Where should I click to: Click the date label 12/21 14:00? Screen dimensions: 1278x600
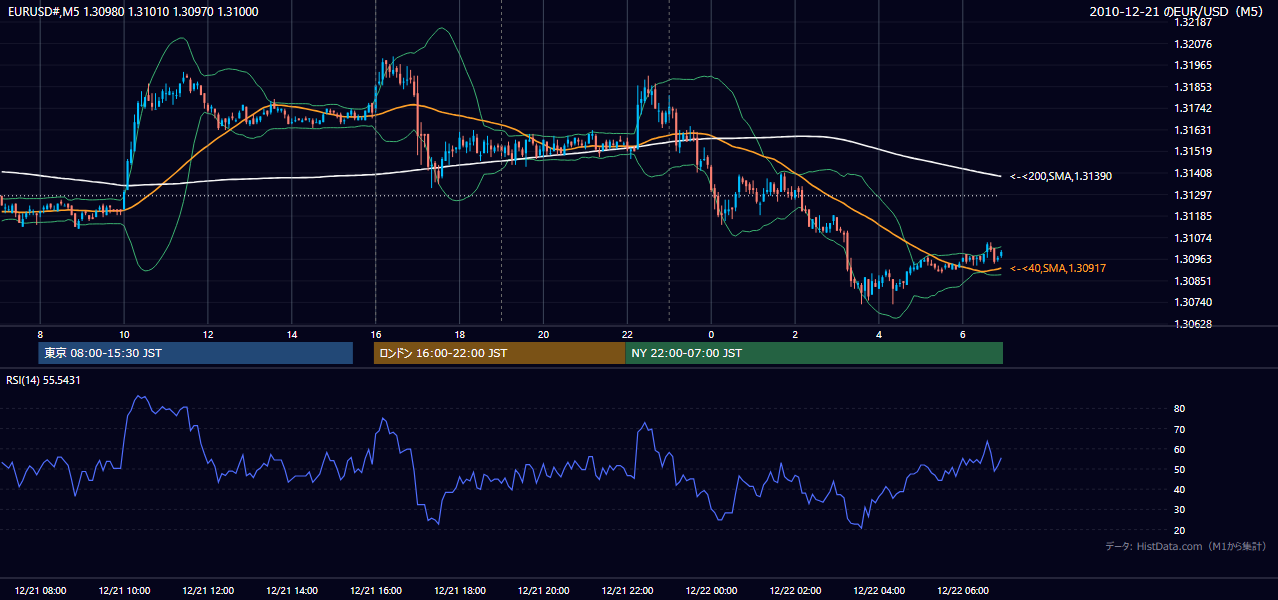[293, 590]
